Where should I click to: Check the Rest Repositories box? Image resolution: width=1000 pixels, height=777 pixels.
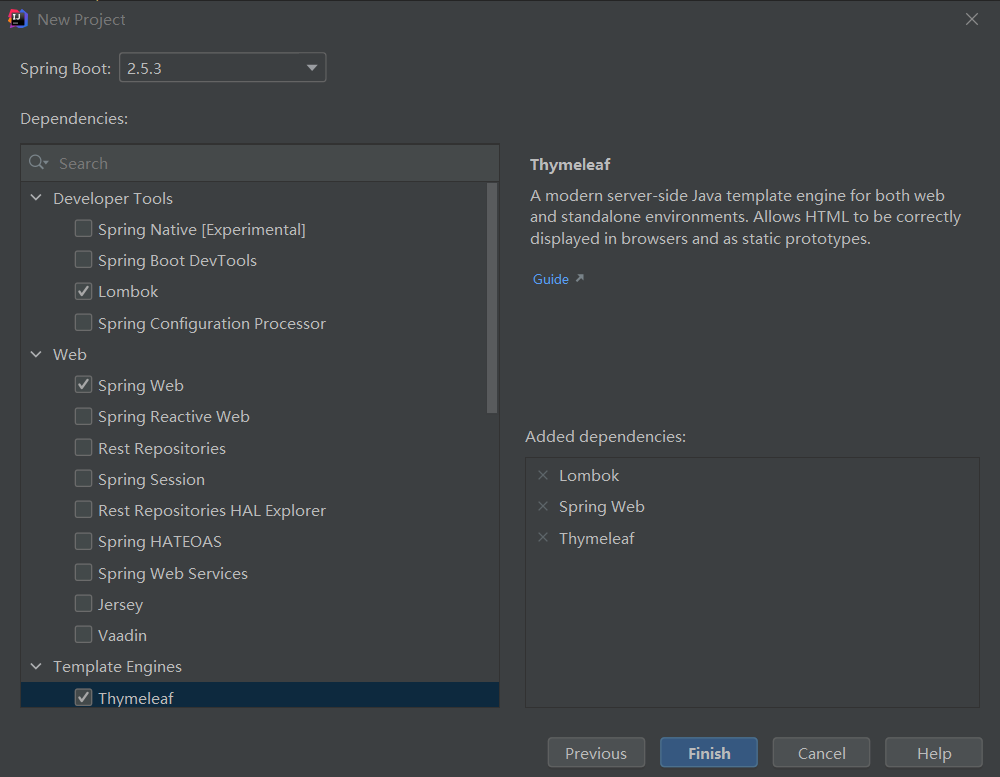pyautogui.click(x=83, y=447)
